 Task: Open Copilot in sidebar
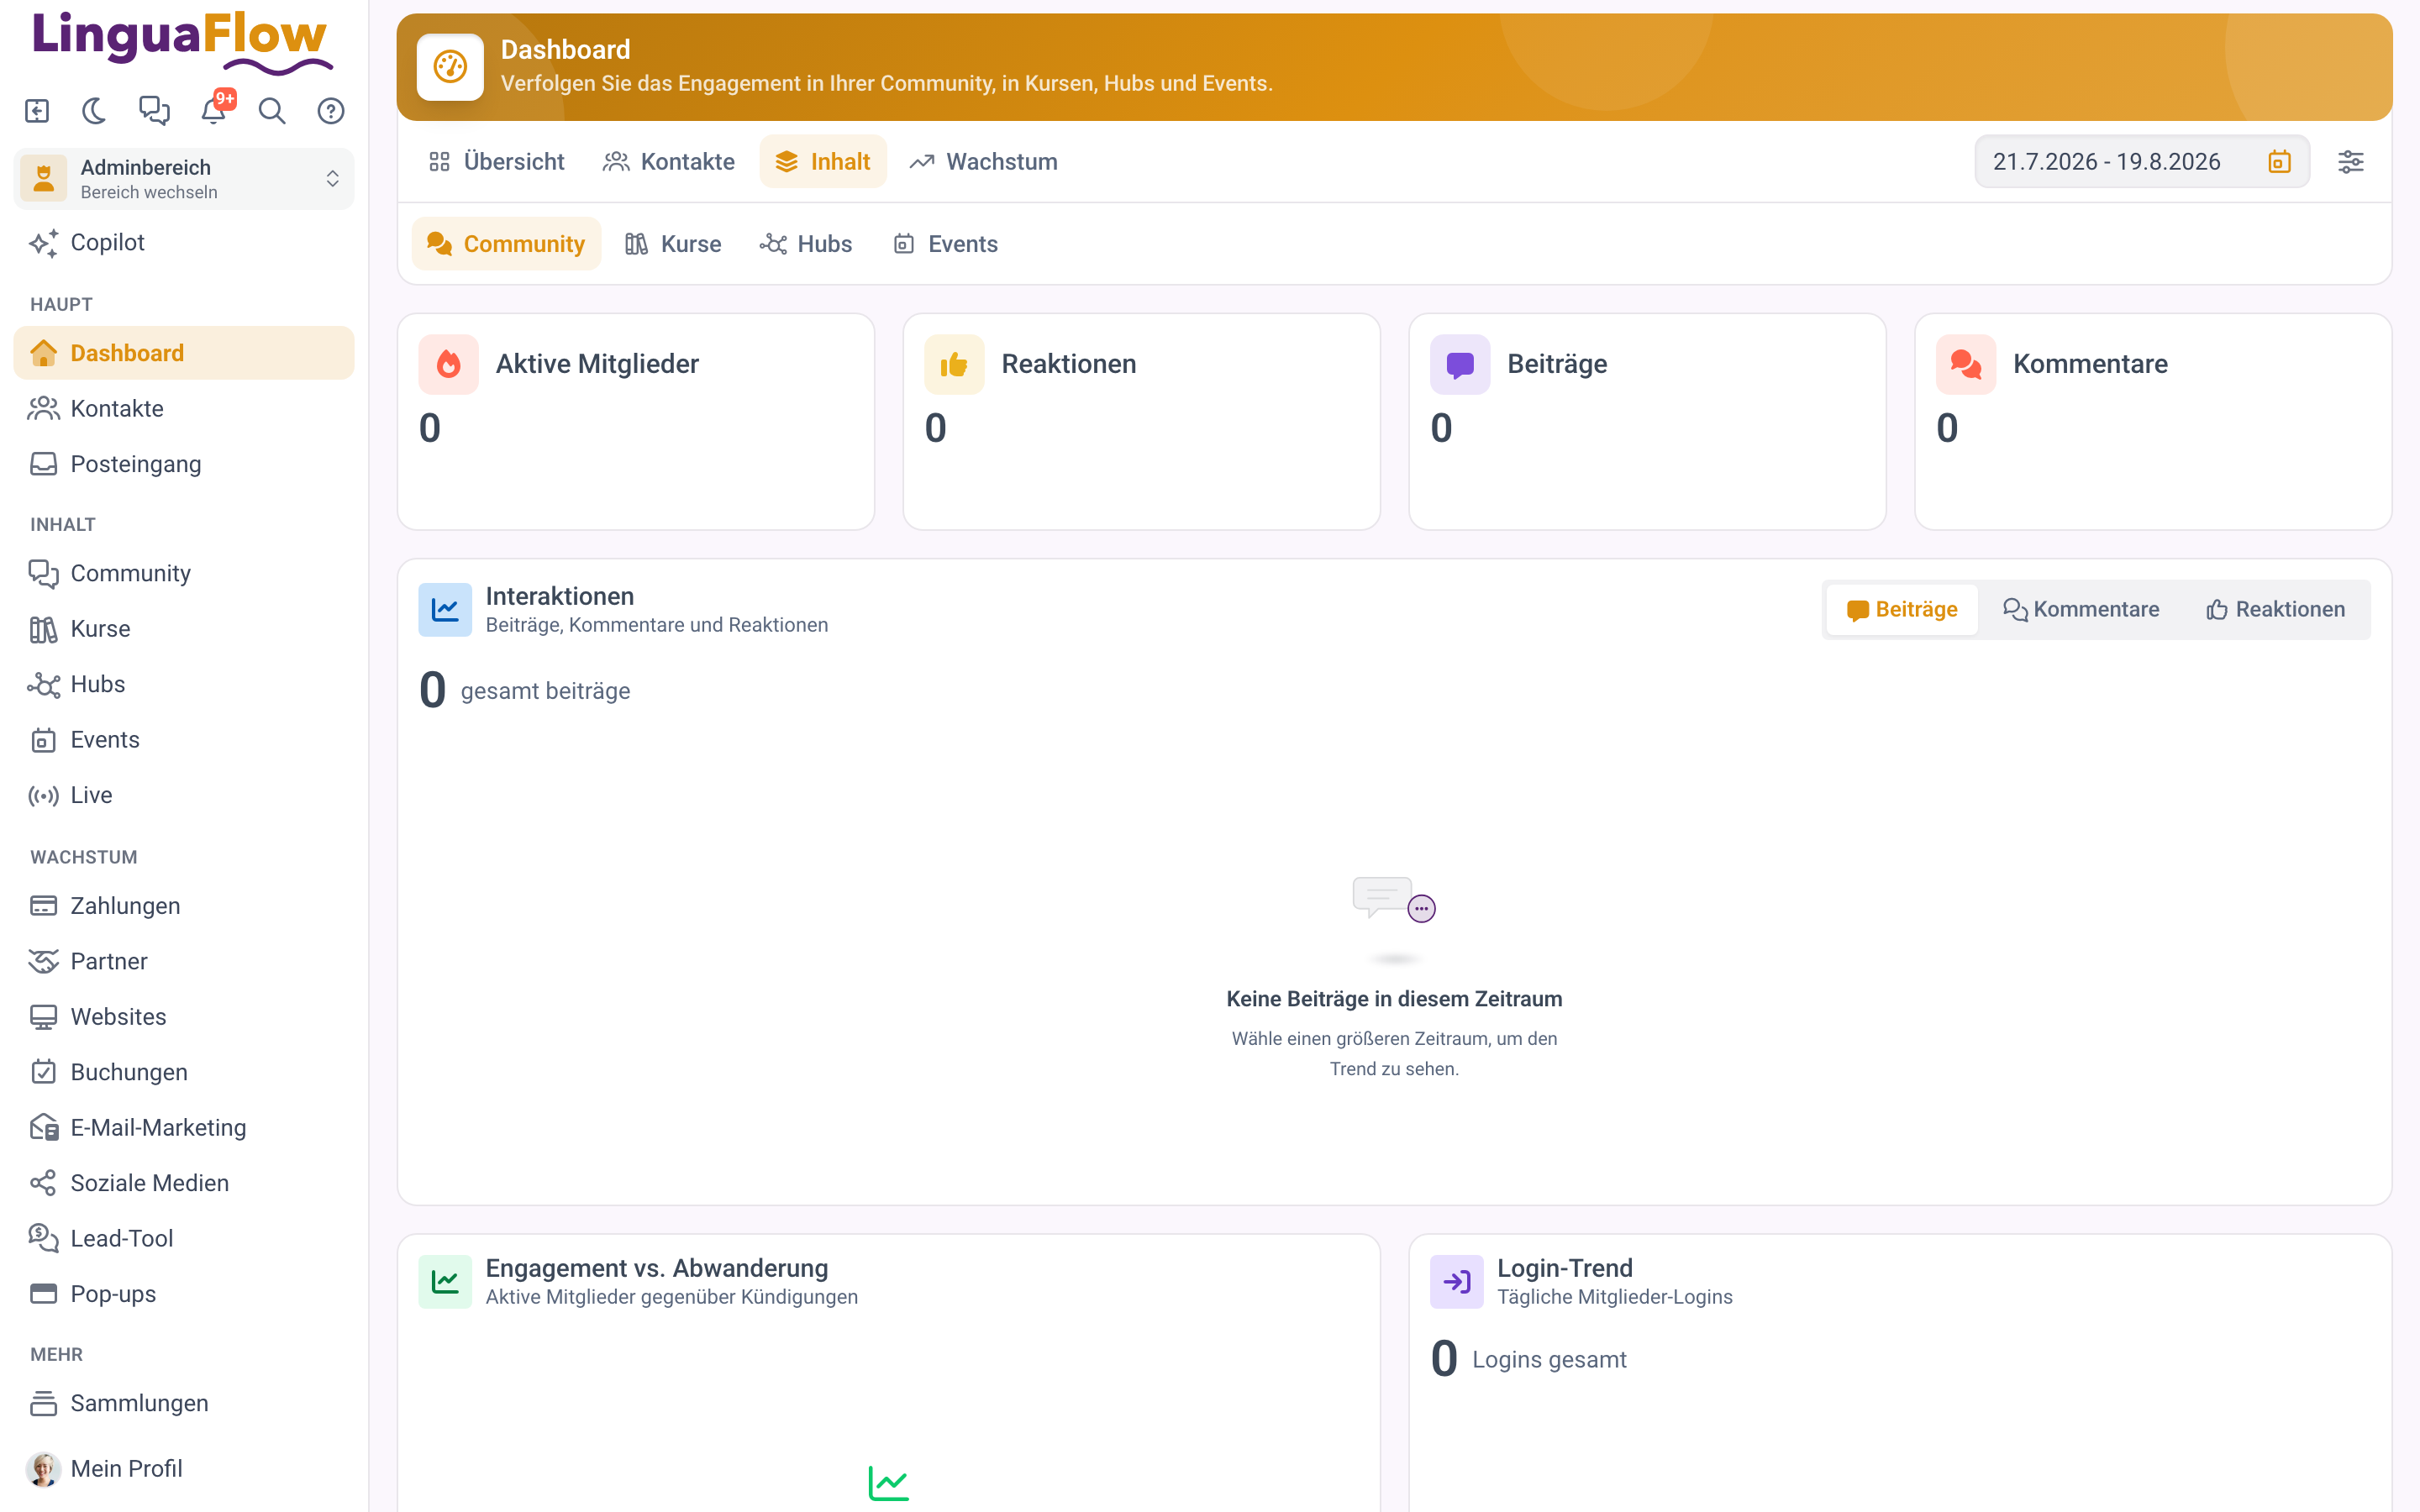pyautogui.click(x=184, y=243)
